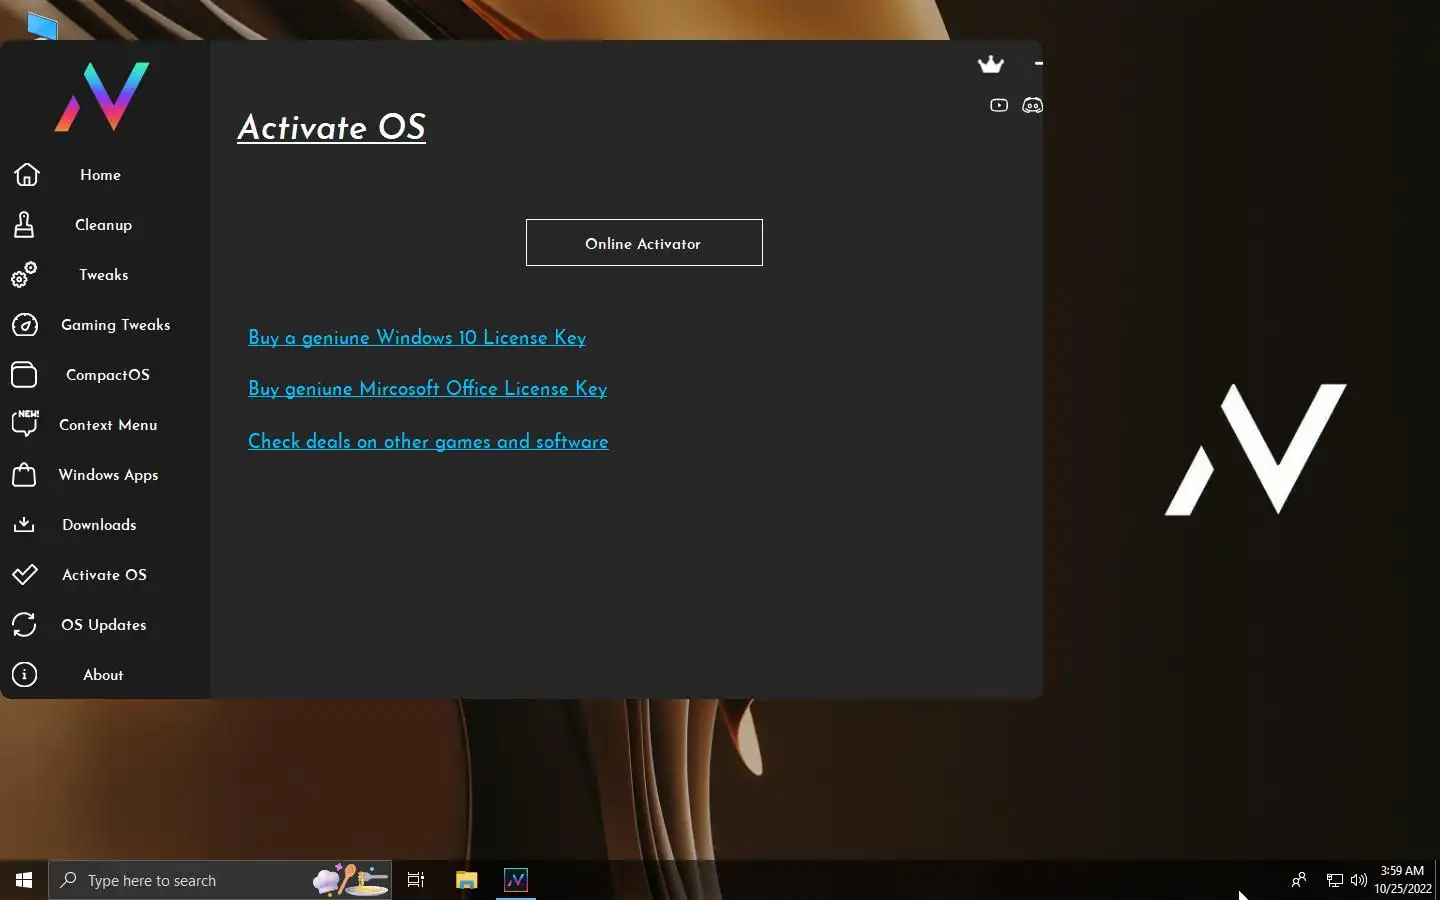Minimize the optimizer window
1440x900 pixels.
(1038, 63)
